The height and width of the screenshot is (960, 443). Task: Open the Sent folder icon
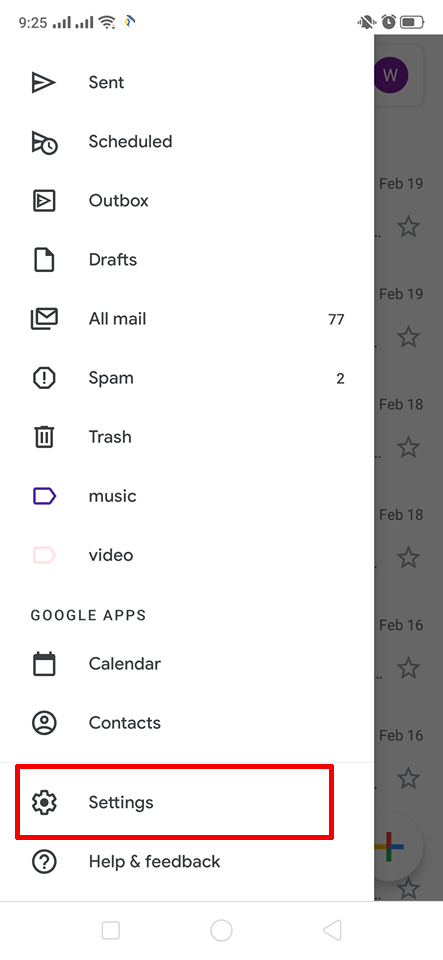[43, 83]
